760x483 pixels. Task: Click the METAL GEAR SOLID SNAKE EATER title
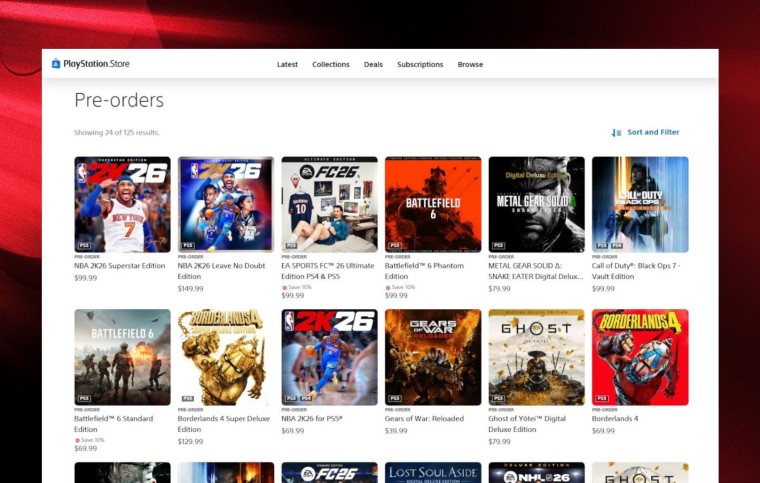pos(536,271)
